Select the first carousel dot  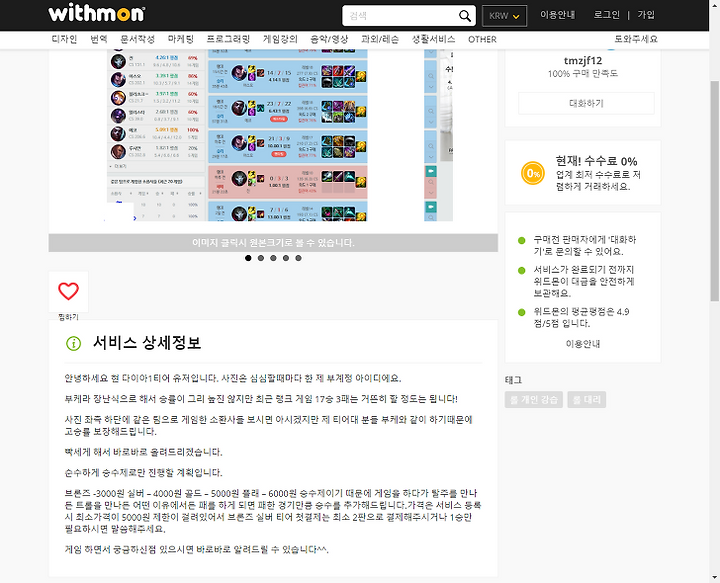point(248,258)
